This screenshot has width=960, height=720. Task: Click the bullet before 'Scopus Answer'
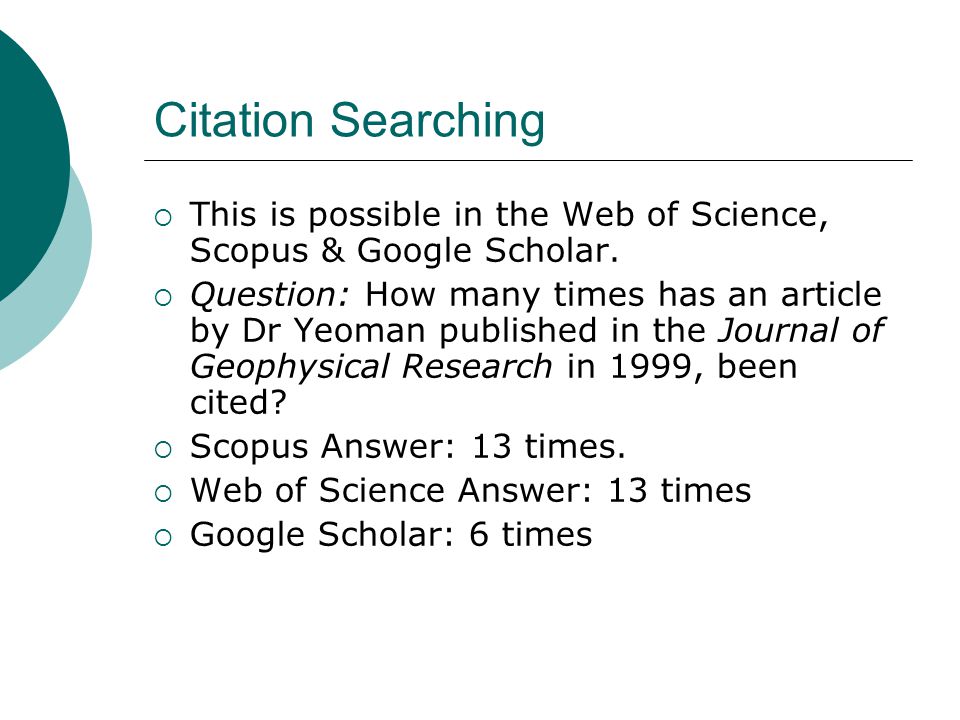pyautogui.click(x=163, y=450)
